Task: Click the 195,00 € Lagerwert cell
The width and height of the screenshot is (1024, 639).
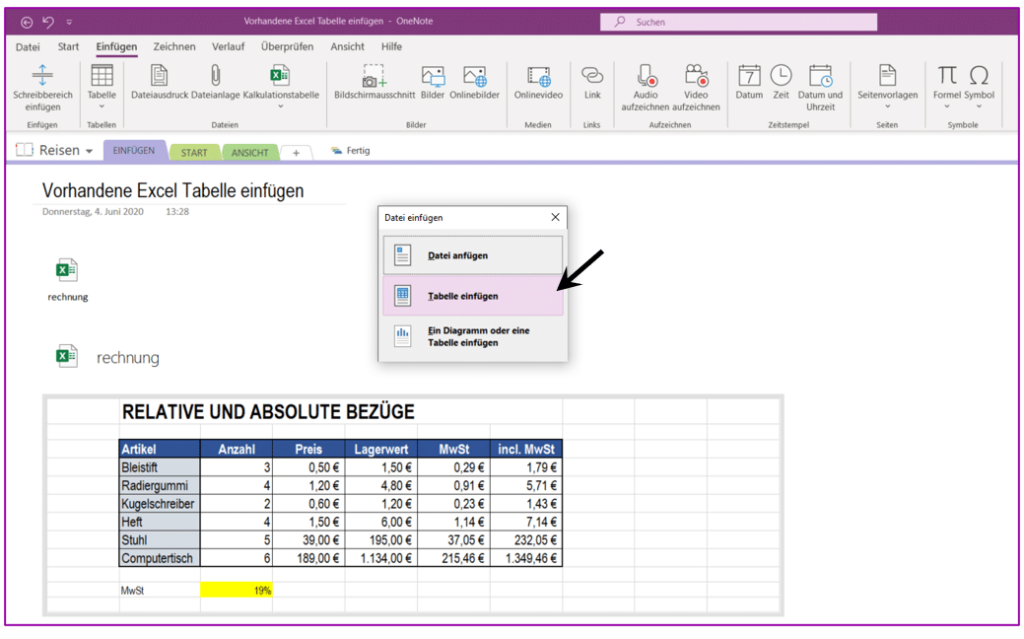Action: tap(381, 540)
